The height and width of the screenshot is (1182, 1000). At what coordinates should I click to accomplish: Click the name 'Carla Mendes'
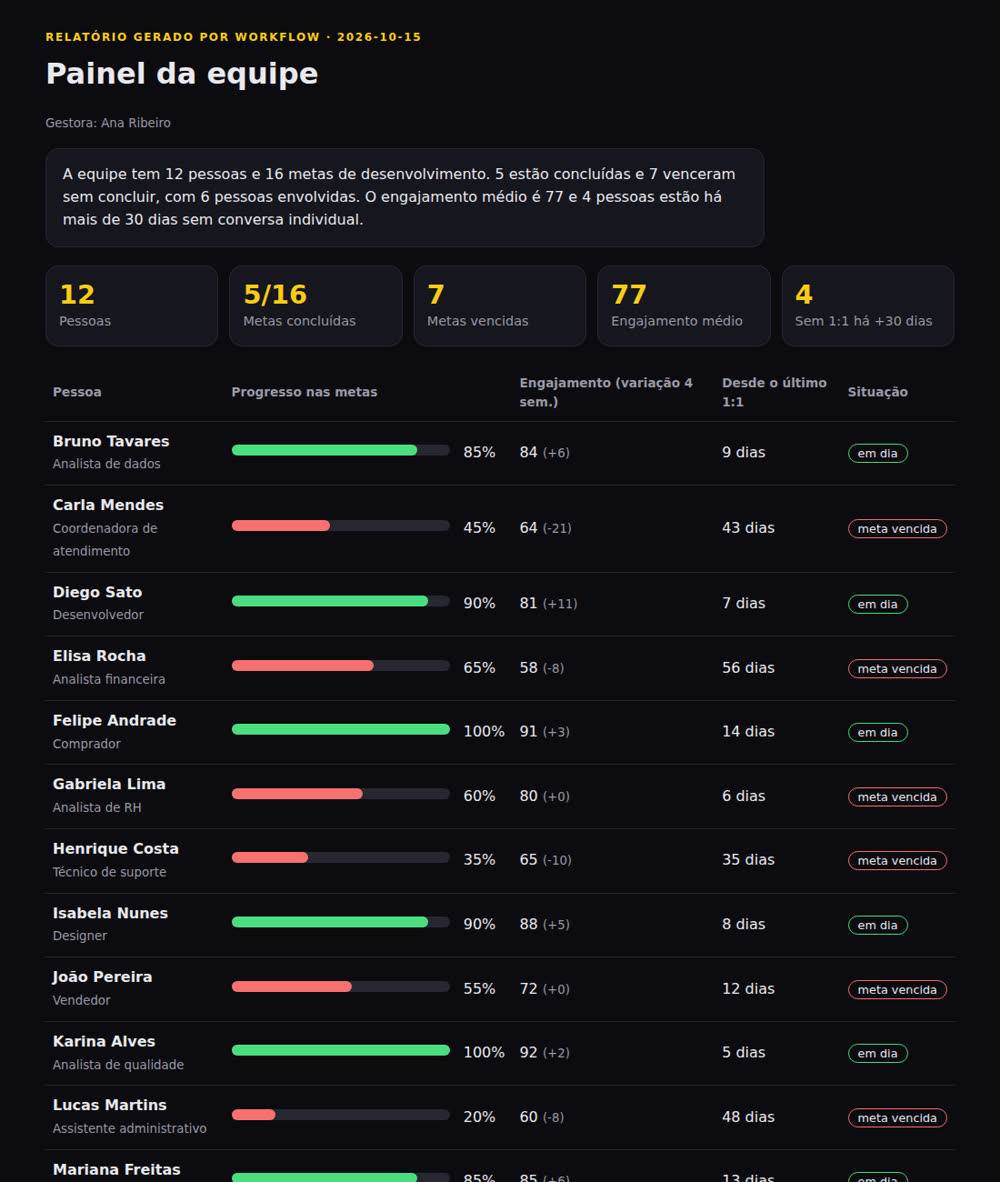[108, 505]
